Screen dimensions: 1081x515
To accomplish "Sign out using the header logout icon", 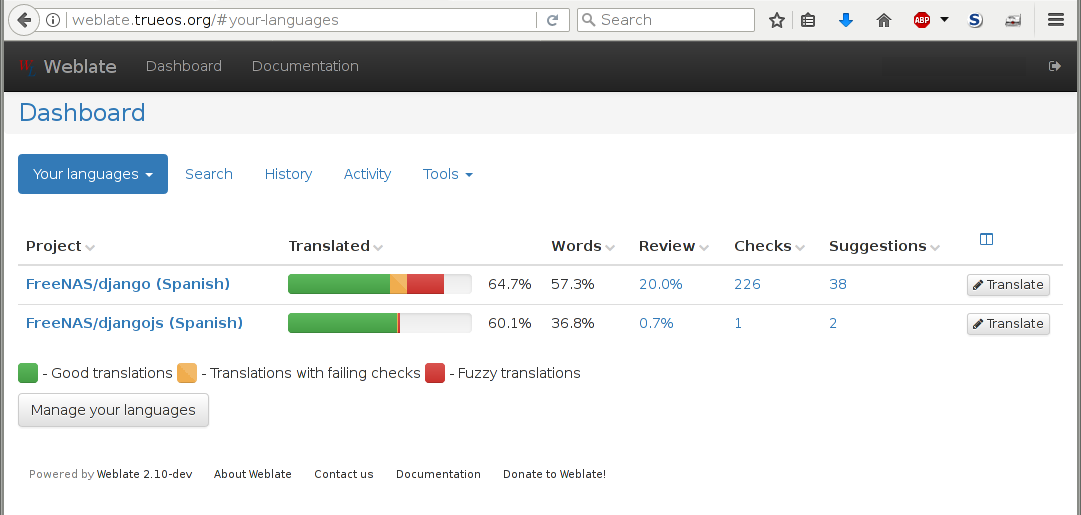I will (1055, 66).
